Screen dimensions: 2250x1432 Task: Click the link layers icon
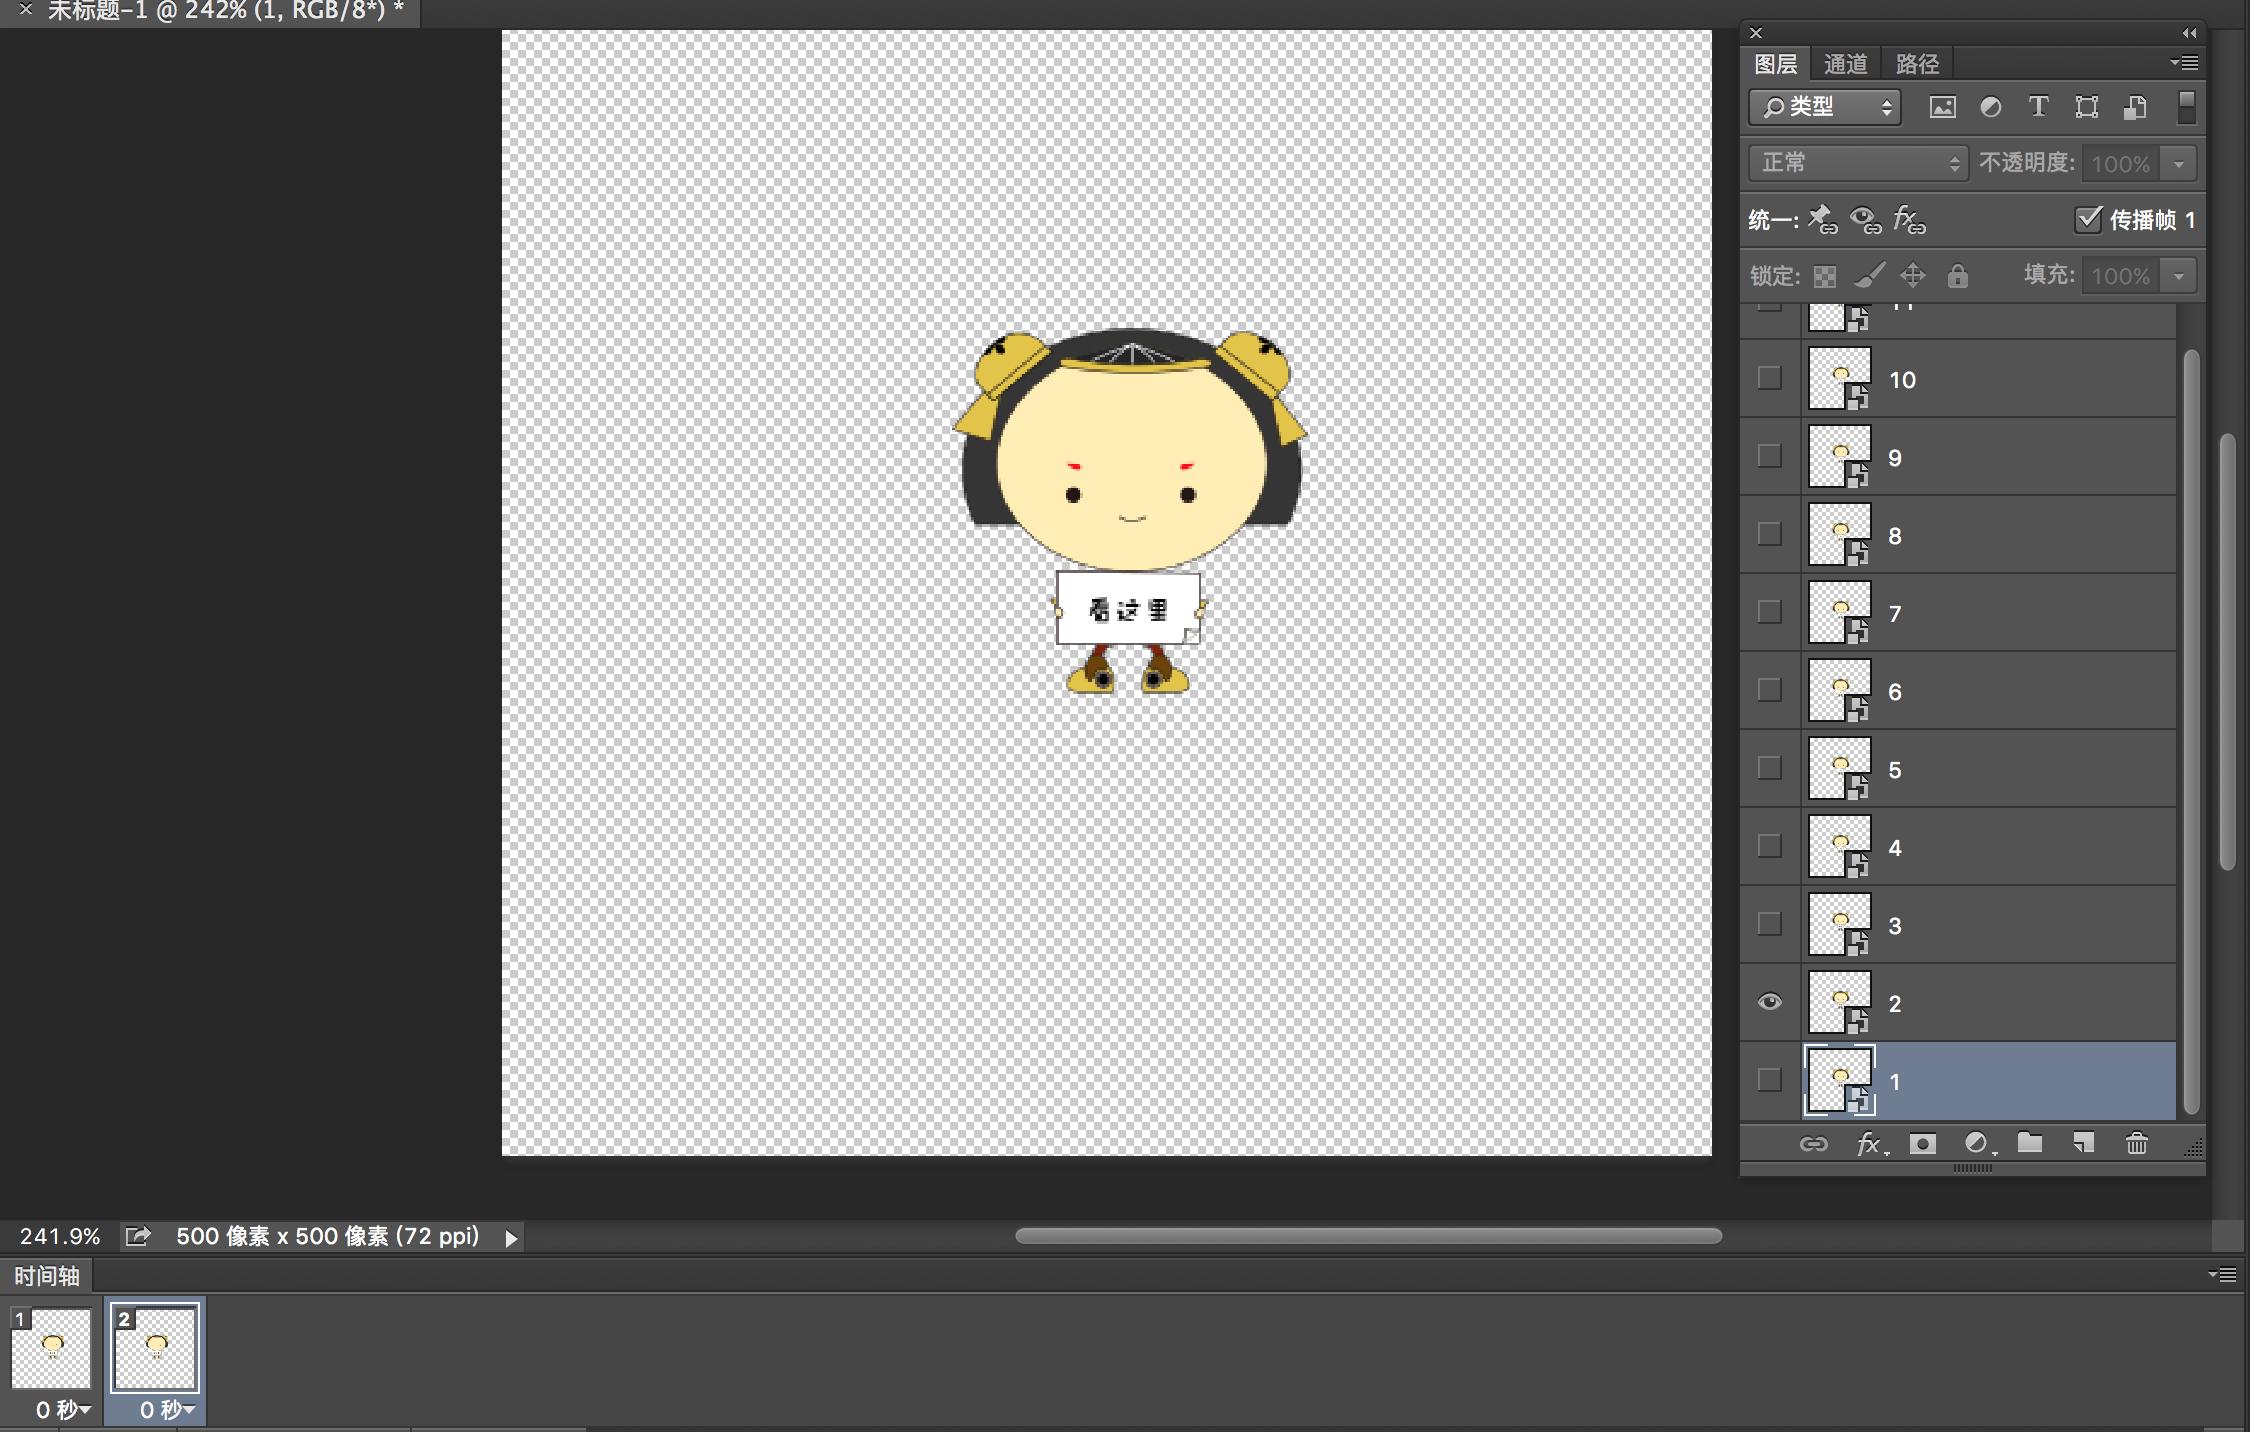coord(1813,1143)
